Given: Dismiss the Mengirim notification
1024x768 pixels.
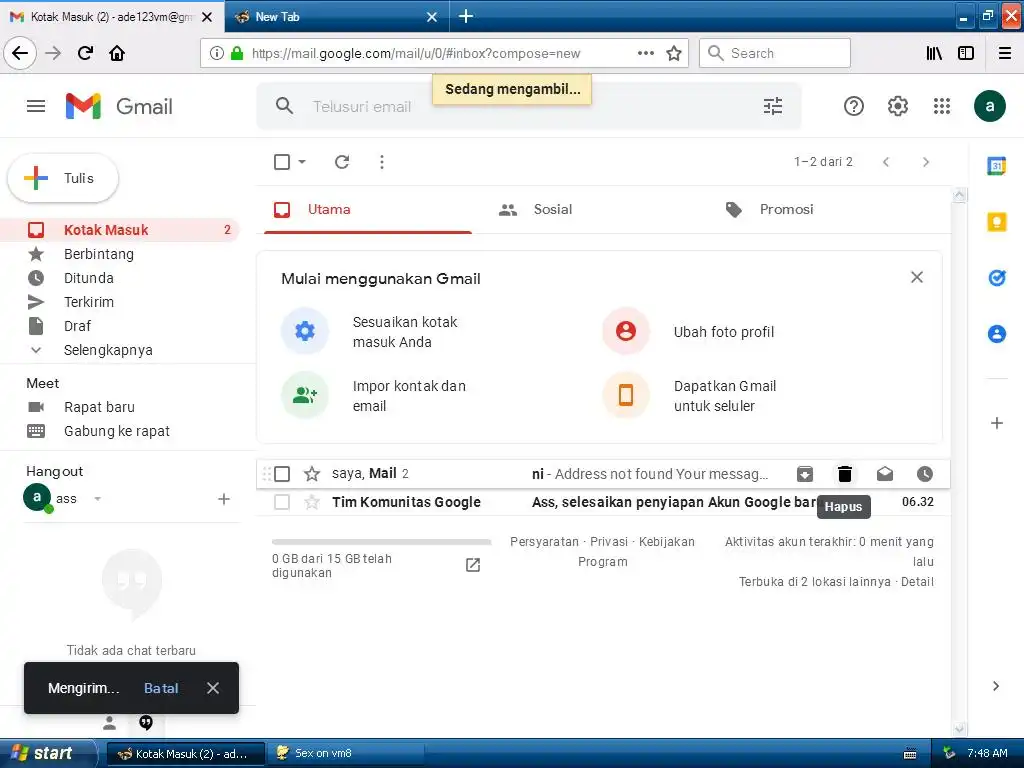Looking at the screenshot, I should [213, 688].
